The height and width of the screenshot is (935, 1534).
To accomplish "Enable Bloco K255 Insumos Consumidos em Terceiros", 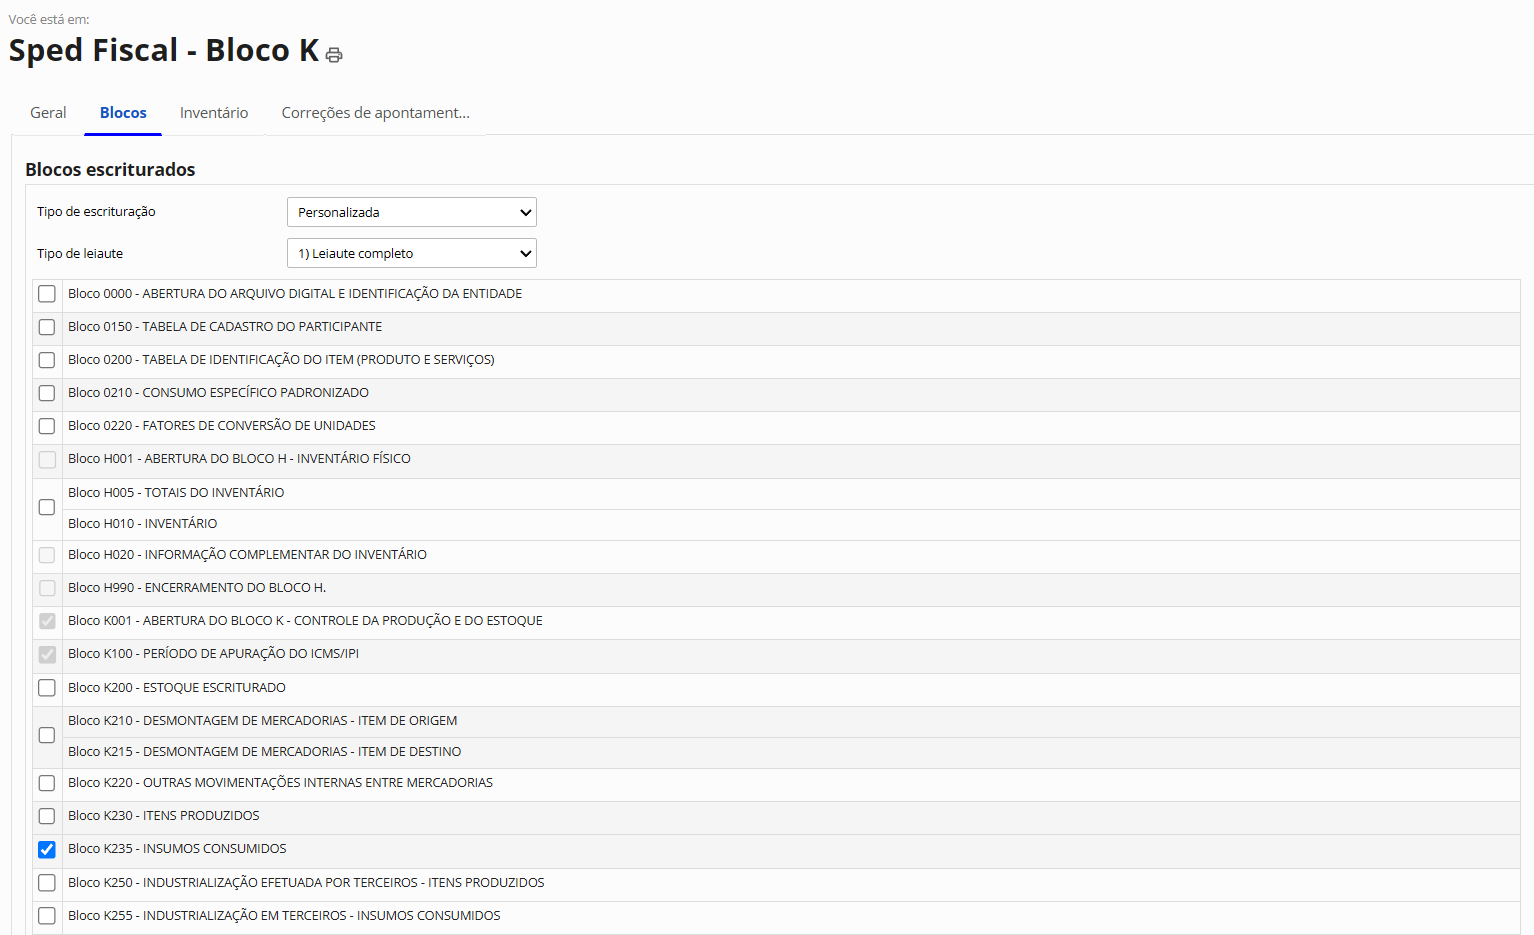I will (47, 916).
